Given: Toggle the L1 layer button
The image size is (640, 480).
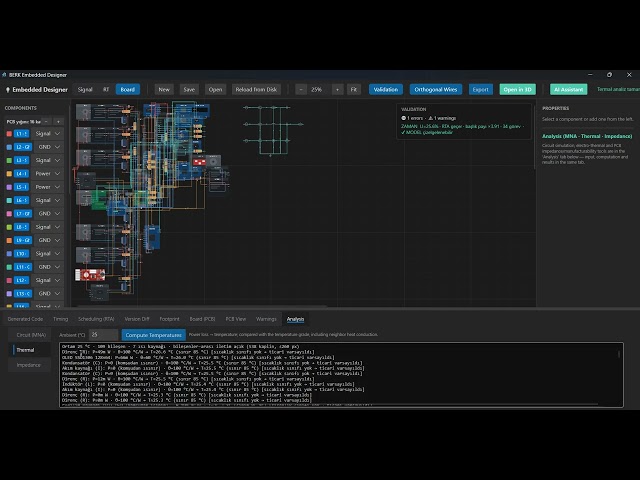Looking at the screenshot, I should 21,133.
